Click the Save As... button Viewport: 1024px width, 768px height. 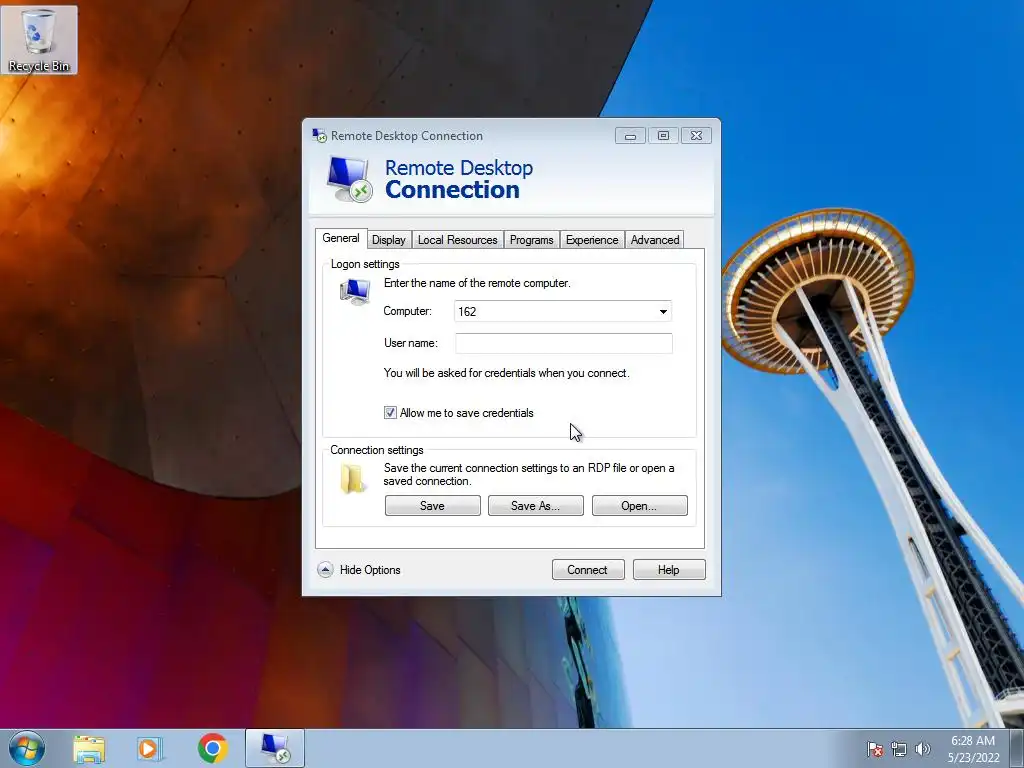point(536,505)
